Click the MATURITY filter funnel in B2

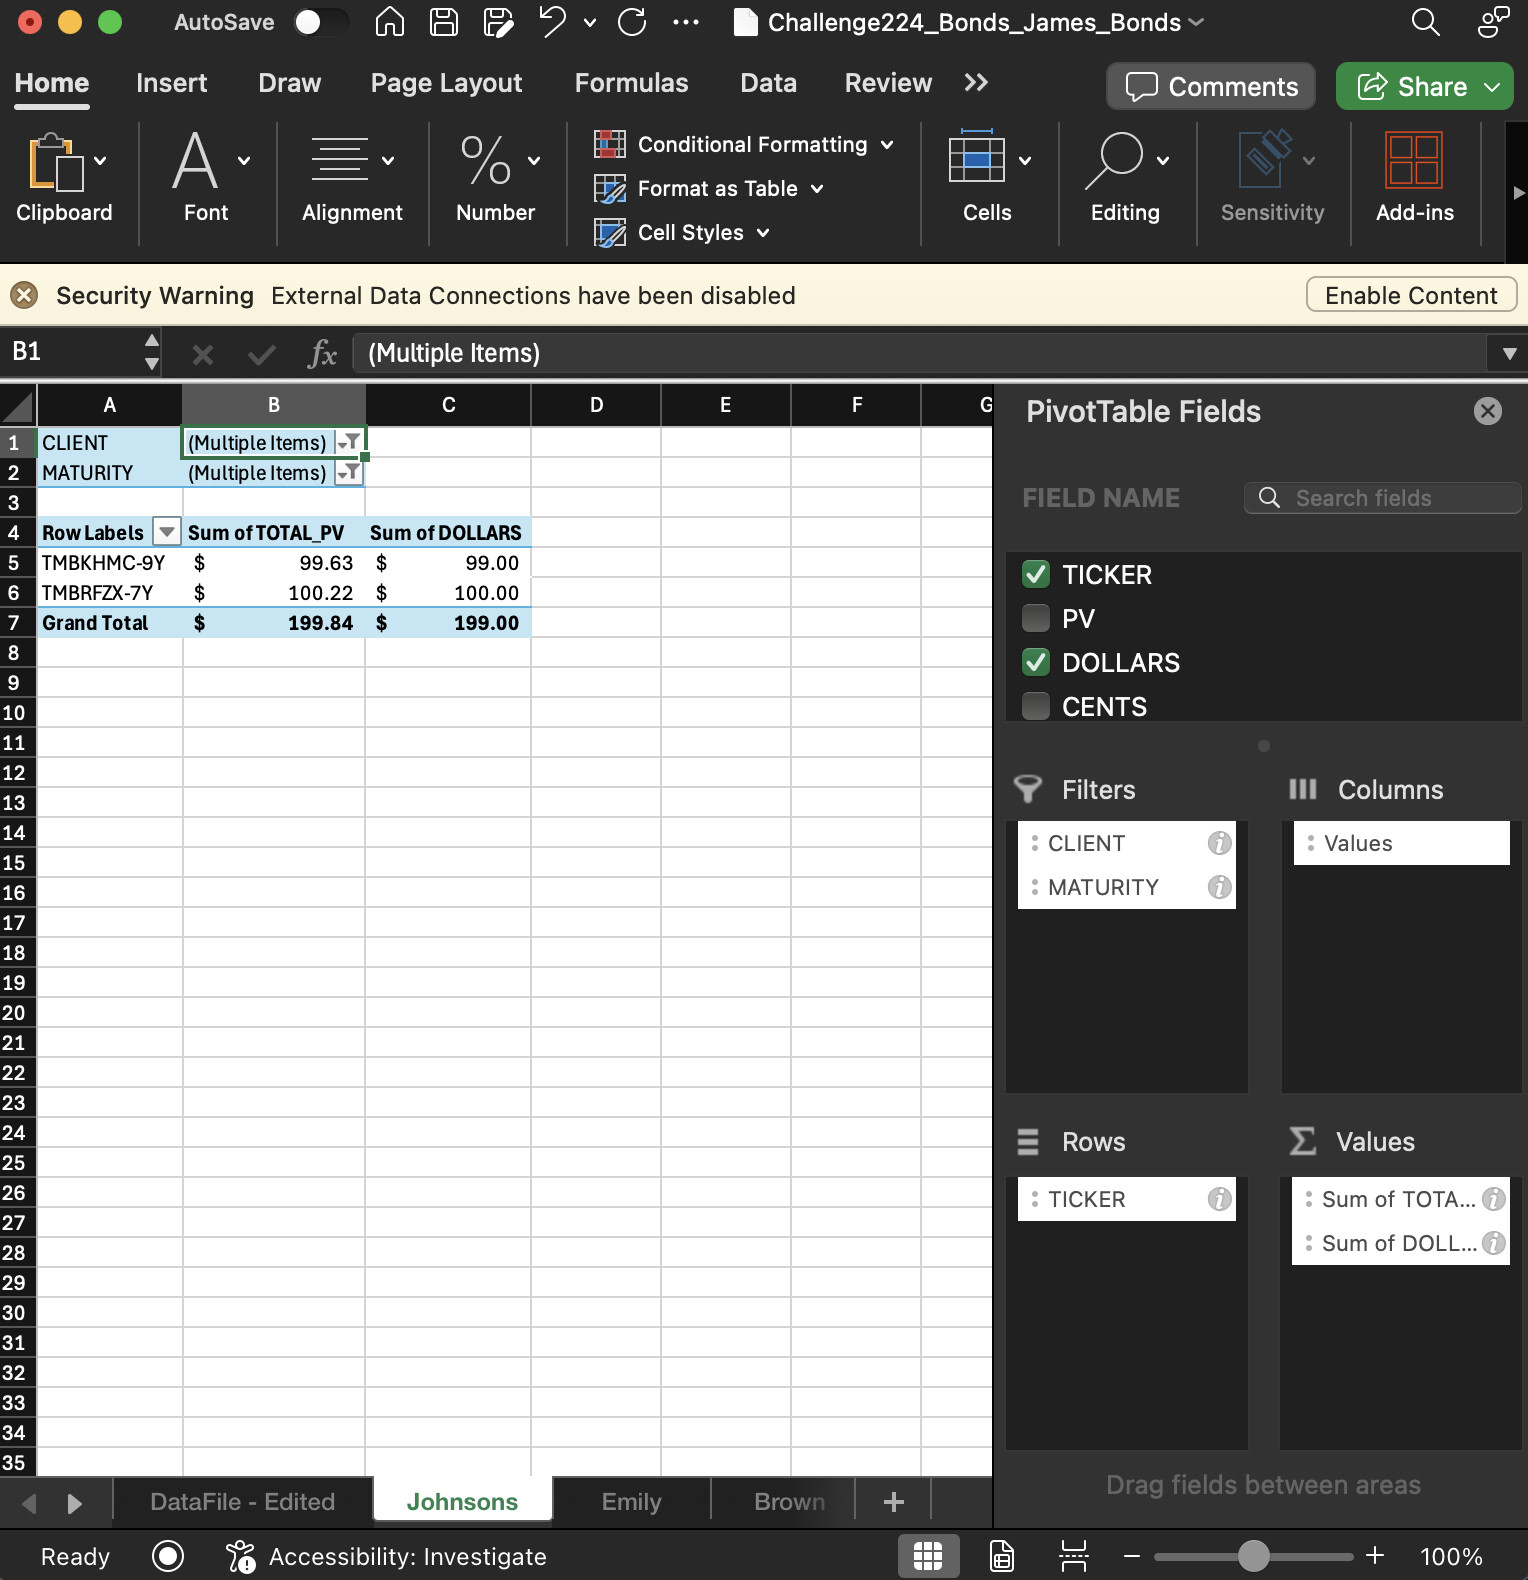[x=349, y=472]
